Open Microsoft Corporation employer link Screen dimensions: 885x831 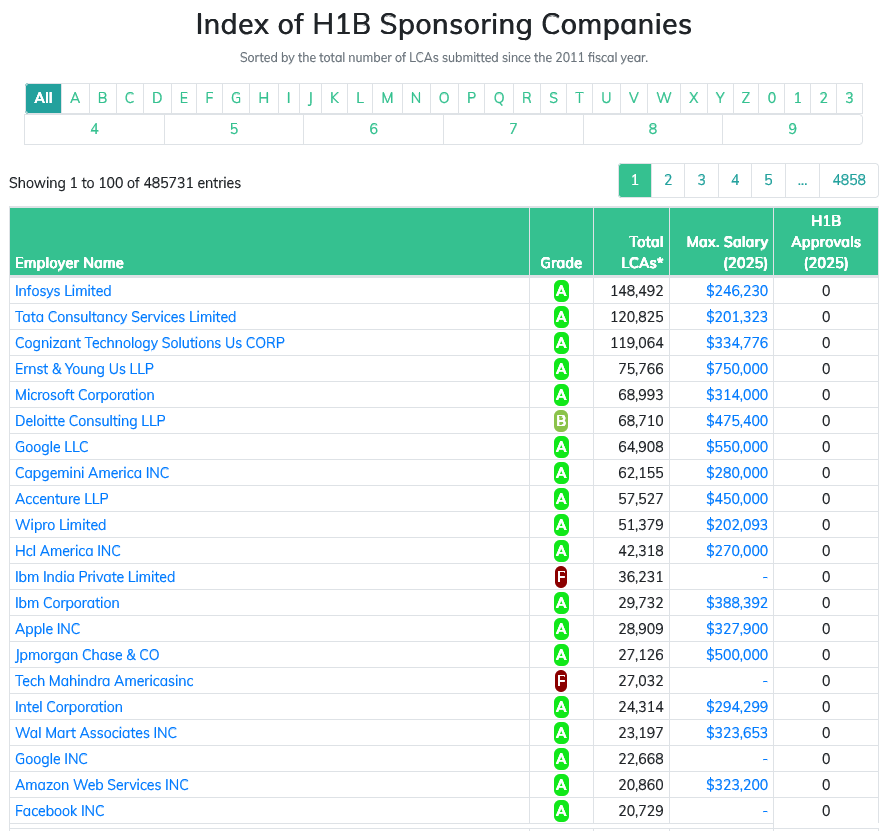(85, 395)
